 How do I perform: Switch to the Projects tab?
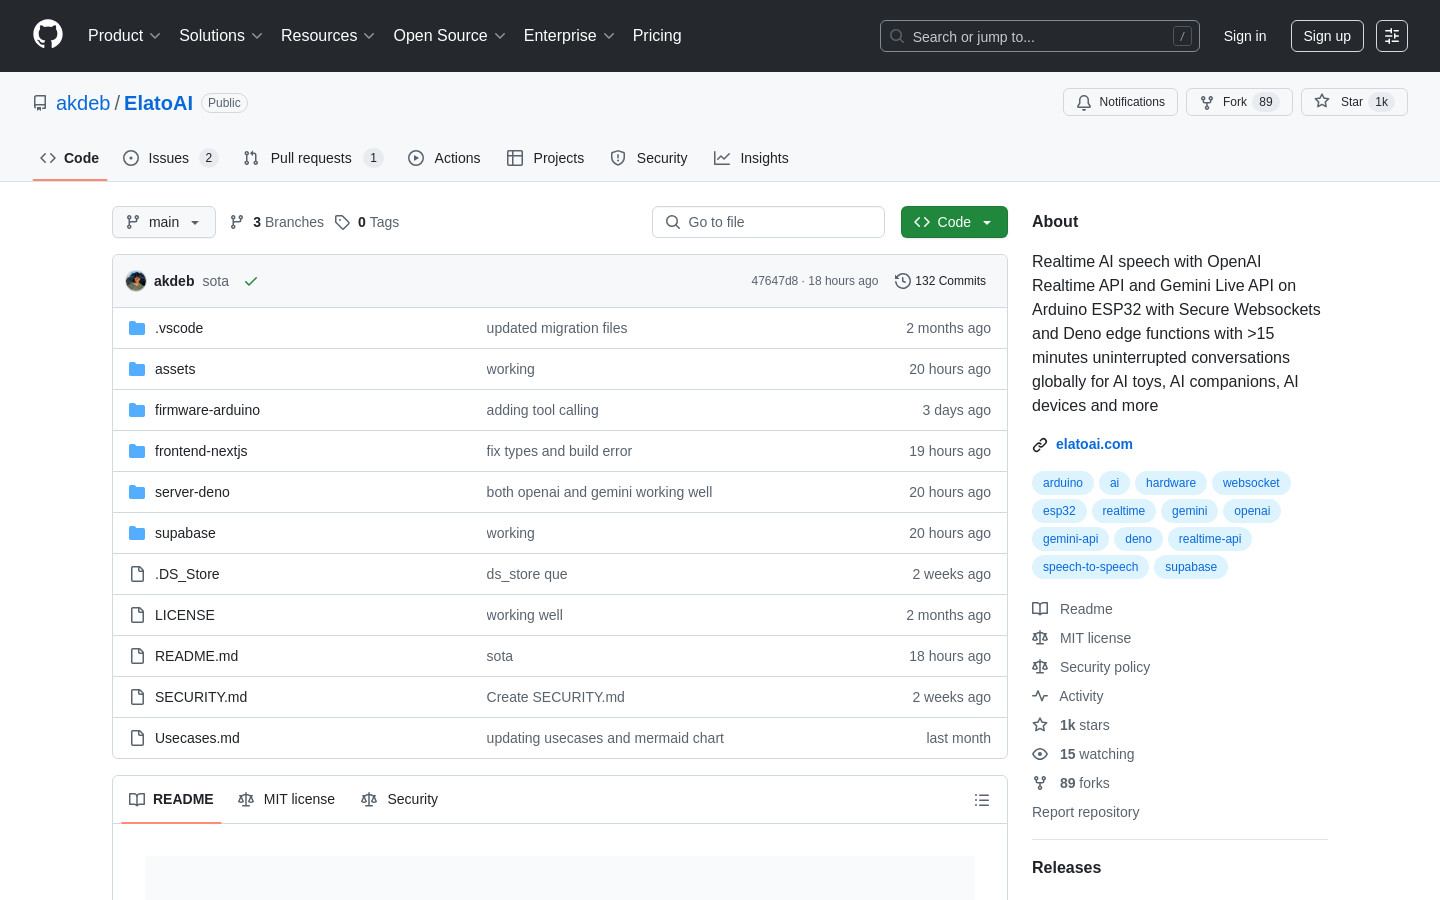[545, 158]
